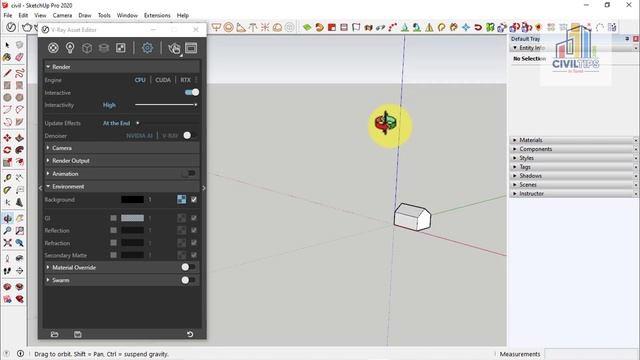Open the Materials tab in V-Ray Asset Editor
The image size is (640, 360).
pos(53,48)
